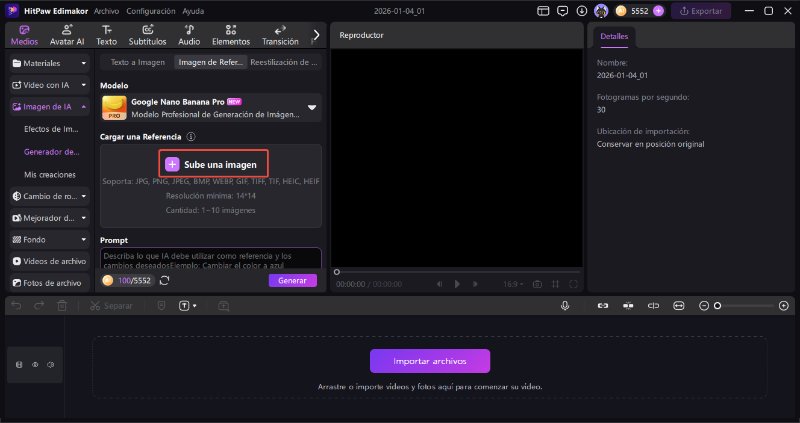The height and width of the screenshot is (423, 800).
Task: Open the Google Nano Banana Pro model dropdown
Action: (311, 107)
